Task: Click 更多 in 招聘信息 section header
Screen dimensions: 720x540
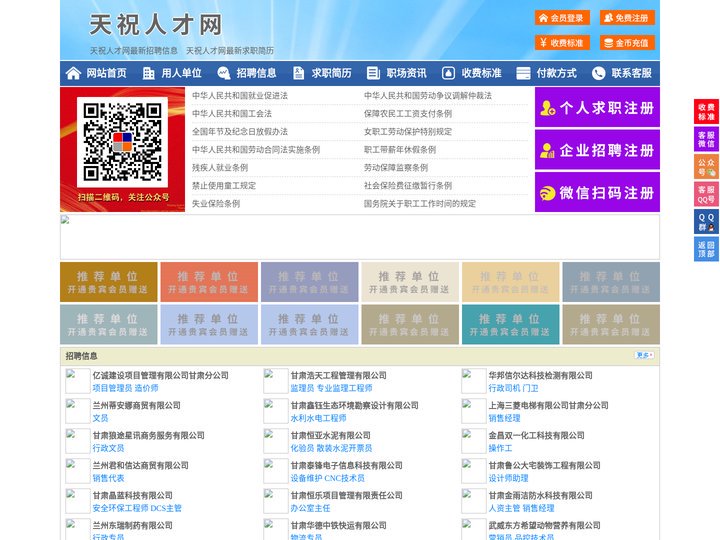Action: [x=644, y=355]
